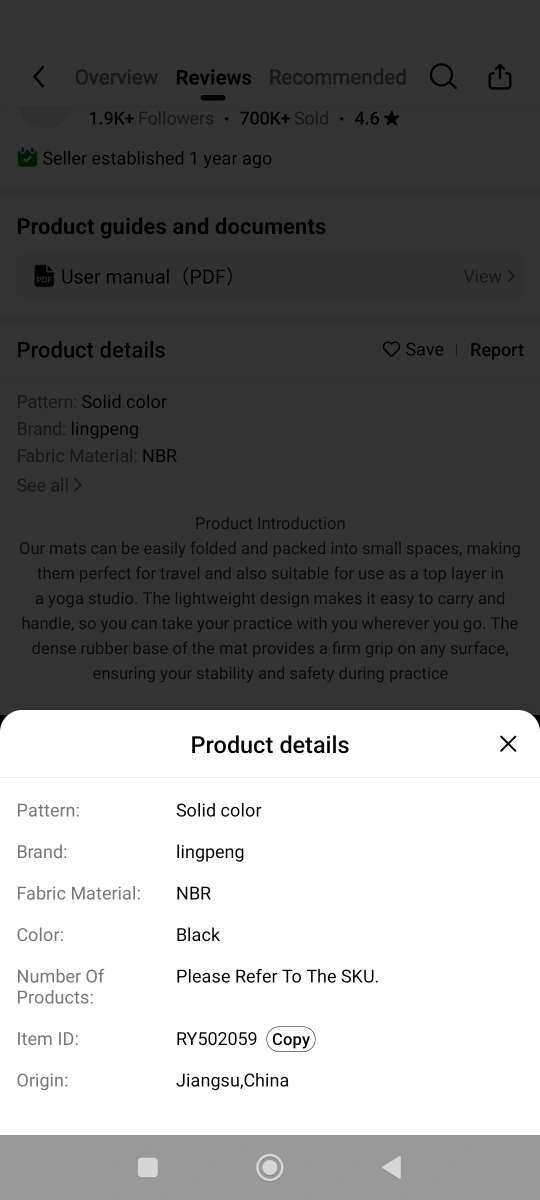The image size is (540, 1200).
Task: Tap the Android home button
Action: point(270,1167)
